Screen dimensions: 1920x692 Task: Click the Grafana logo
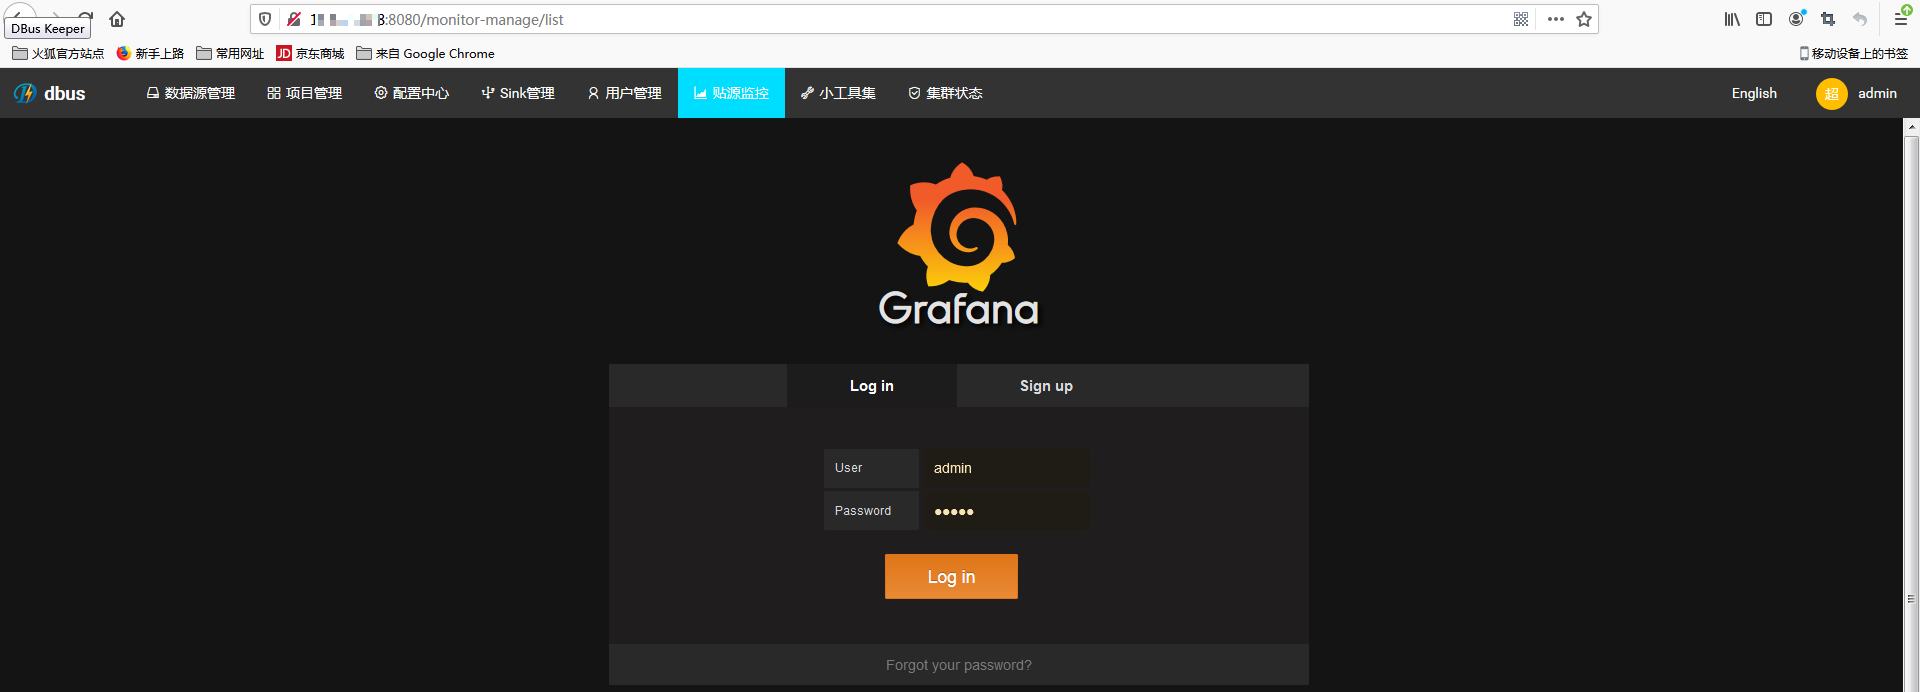[x=958, y=245]
